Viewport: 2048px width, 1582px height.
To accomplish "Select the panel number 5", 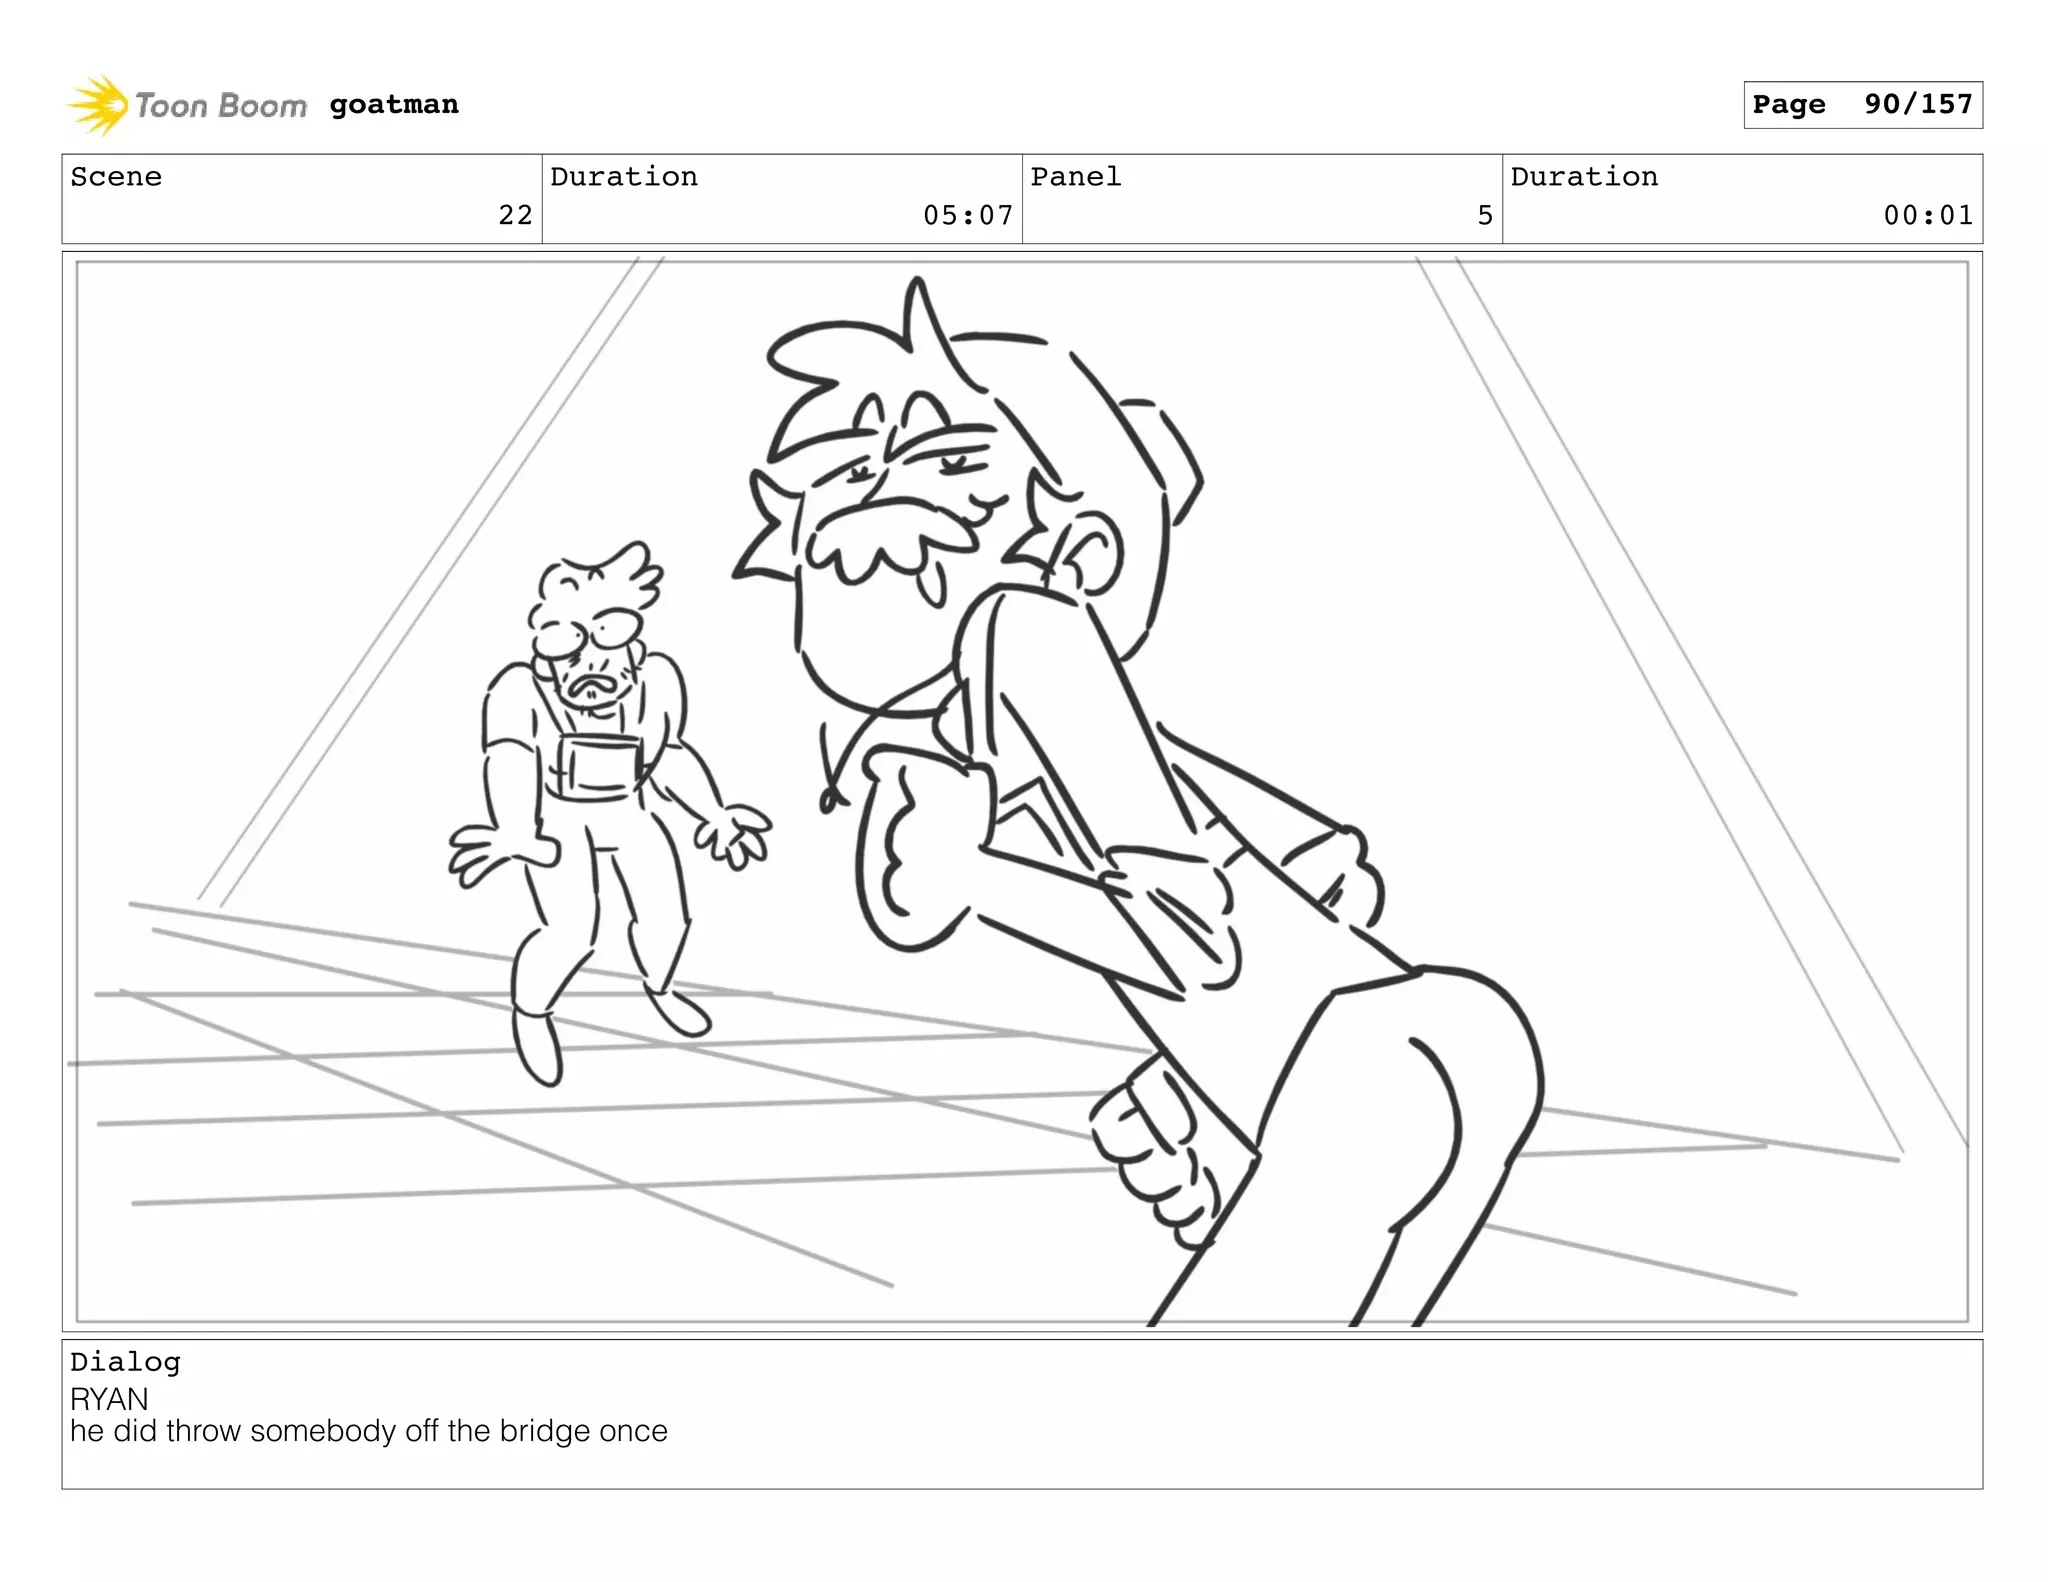I will (1485, 215).
